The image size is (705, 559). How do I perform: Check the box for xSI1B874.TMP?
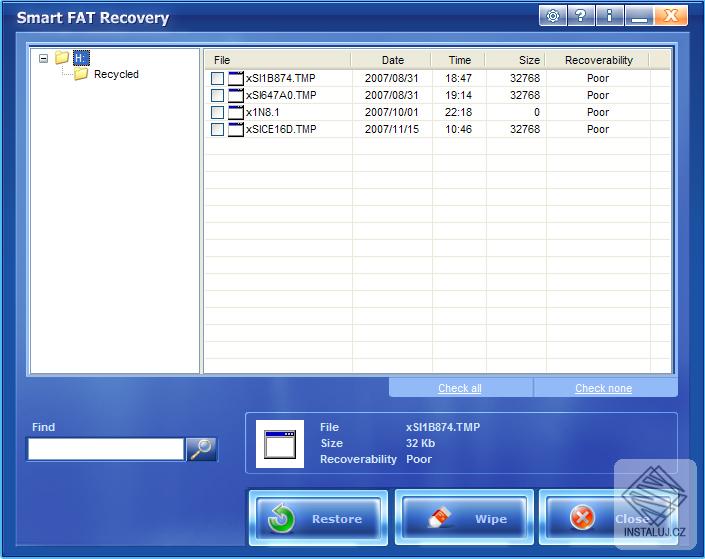click(x=217, y=78)
